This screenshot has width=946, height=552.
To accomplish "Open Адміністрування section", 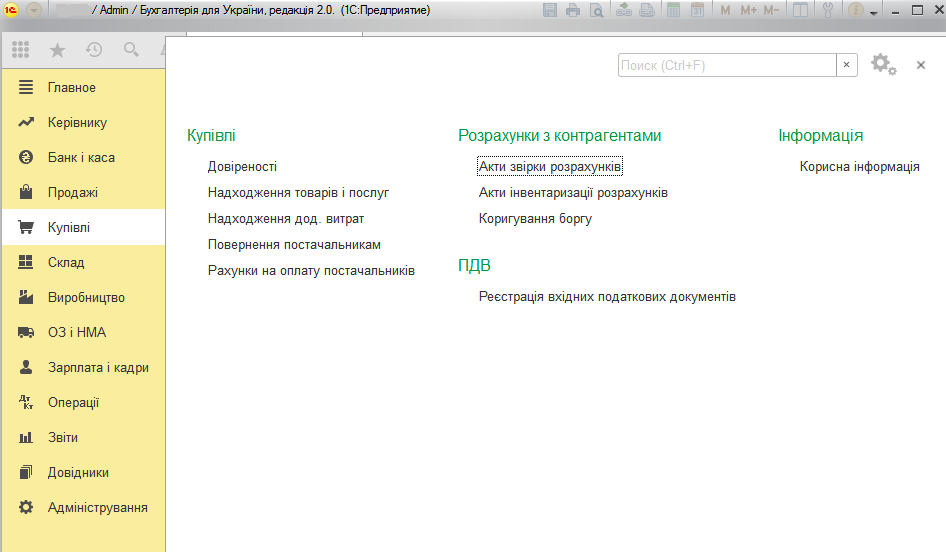I will click(x=84, y=507).
